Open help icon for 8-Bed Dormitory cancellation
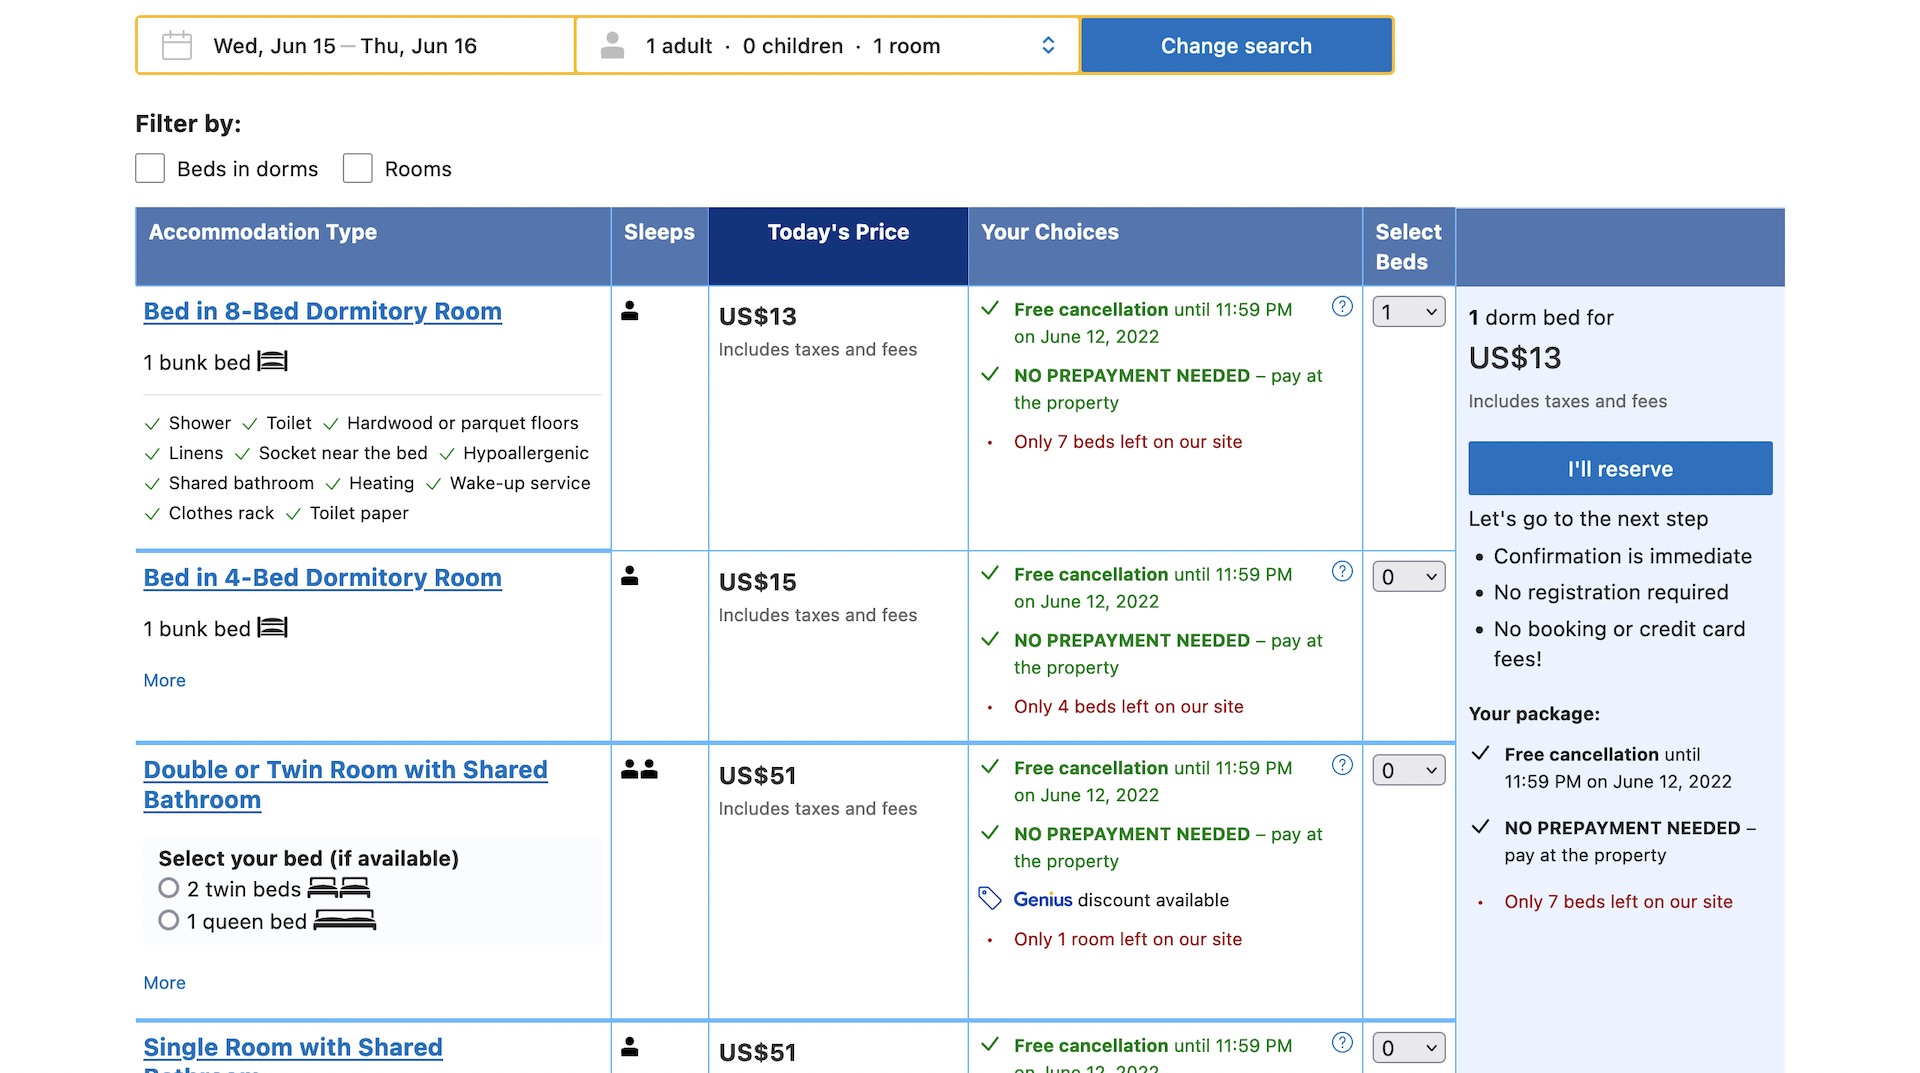1920x1073 pixels. [x=1342, y=307]
